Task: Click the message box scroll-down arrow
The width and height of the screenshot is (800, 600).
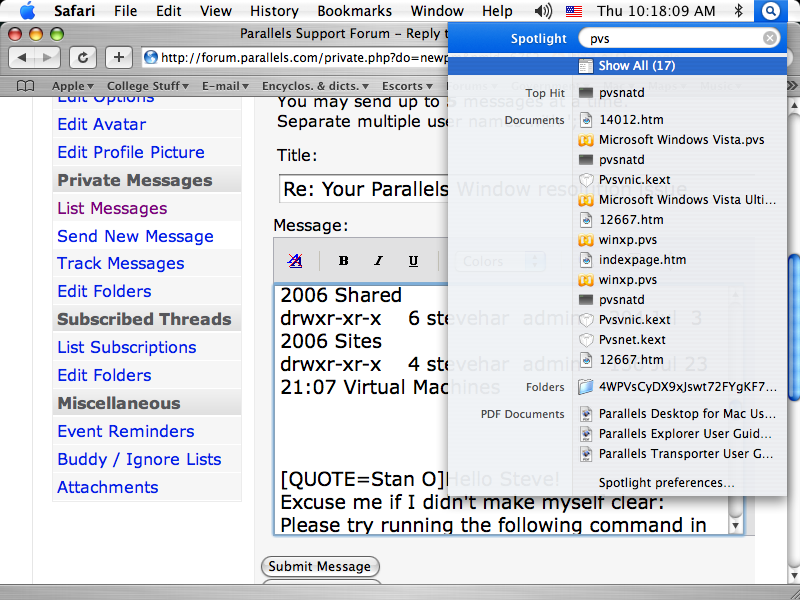Action: tap(735, 526)
